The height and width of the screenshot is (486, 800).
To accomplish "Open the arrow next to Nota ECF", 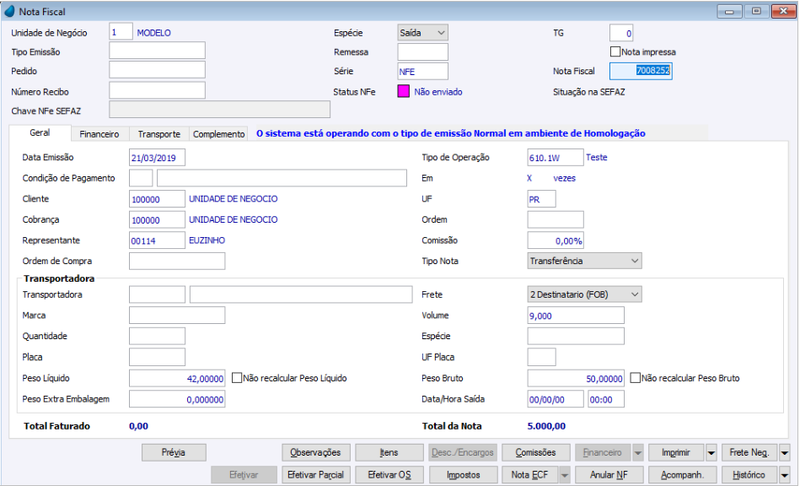I will coord(564,475).
